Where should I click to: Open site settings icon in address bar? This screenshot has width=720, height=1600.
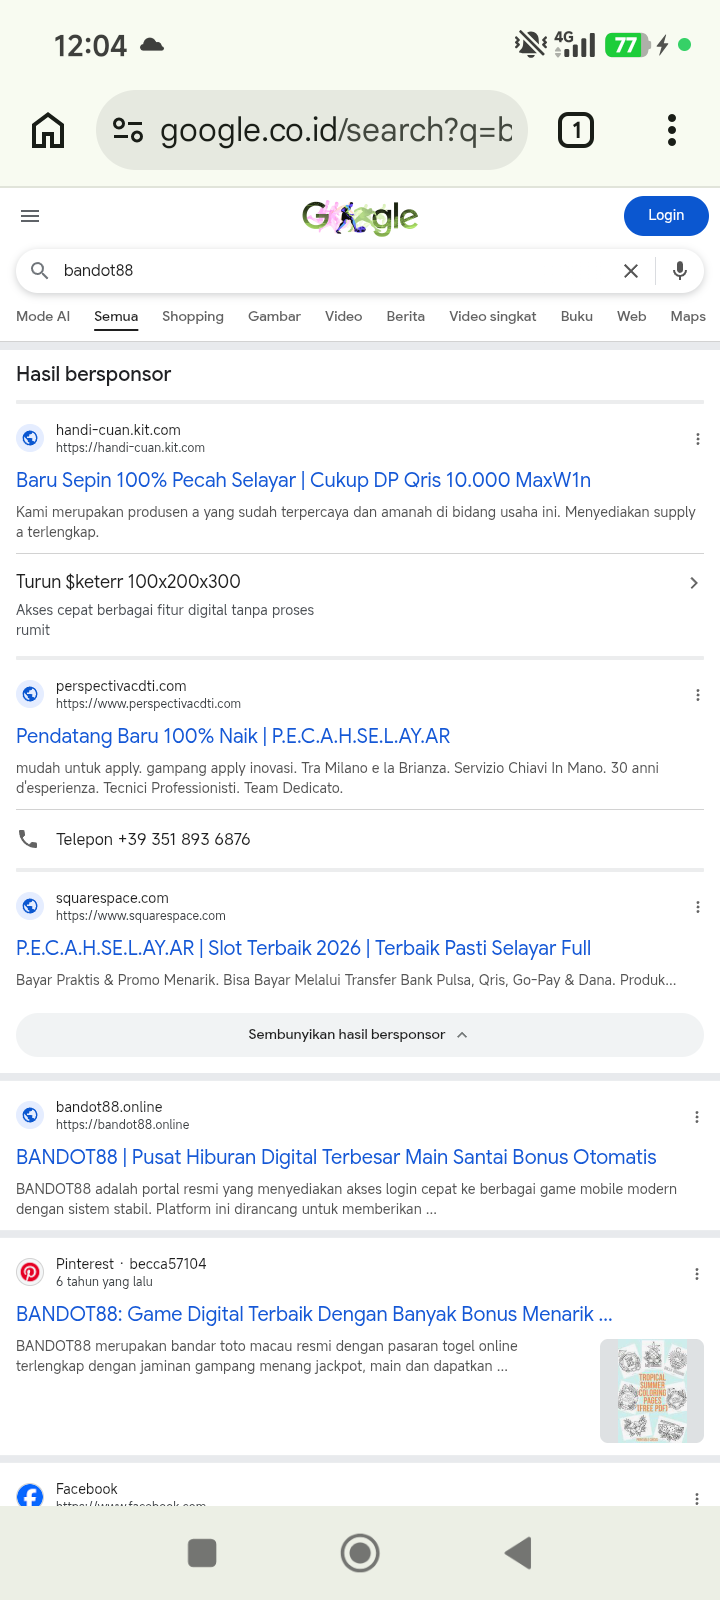pos(128,130)
